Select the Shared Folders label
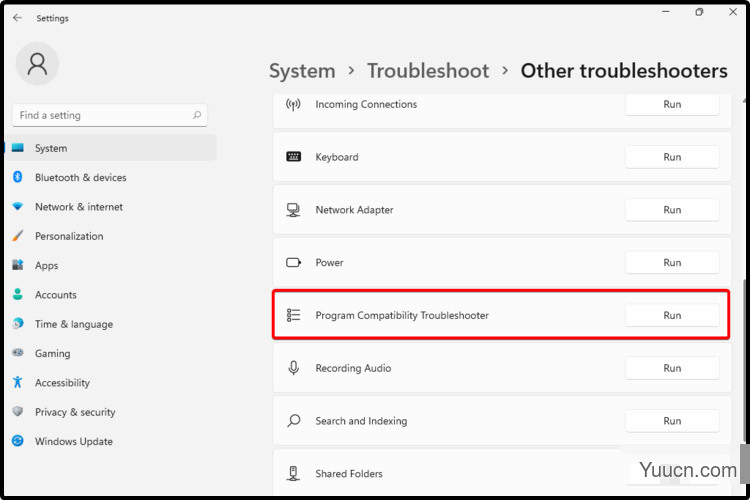 pos(349,474)
